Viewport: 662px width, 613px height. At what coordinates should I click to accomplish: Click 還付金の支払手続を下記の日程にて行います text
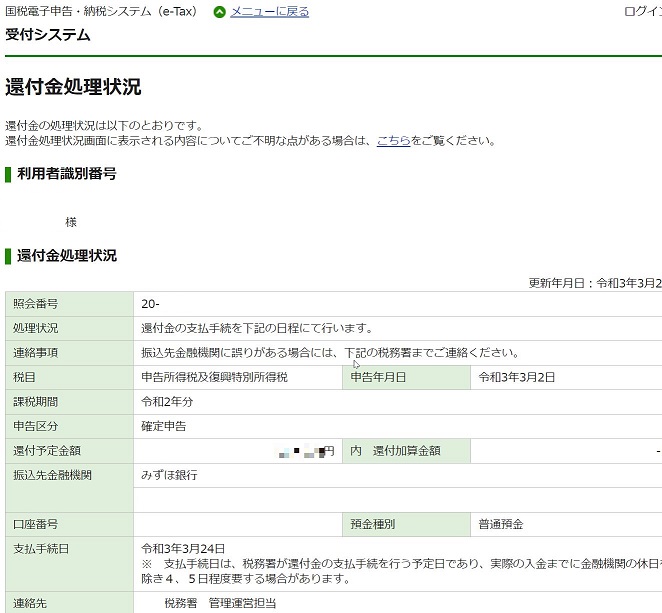257,328
